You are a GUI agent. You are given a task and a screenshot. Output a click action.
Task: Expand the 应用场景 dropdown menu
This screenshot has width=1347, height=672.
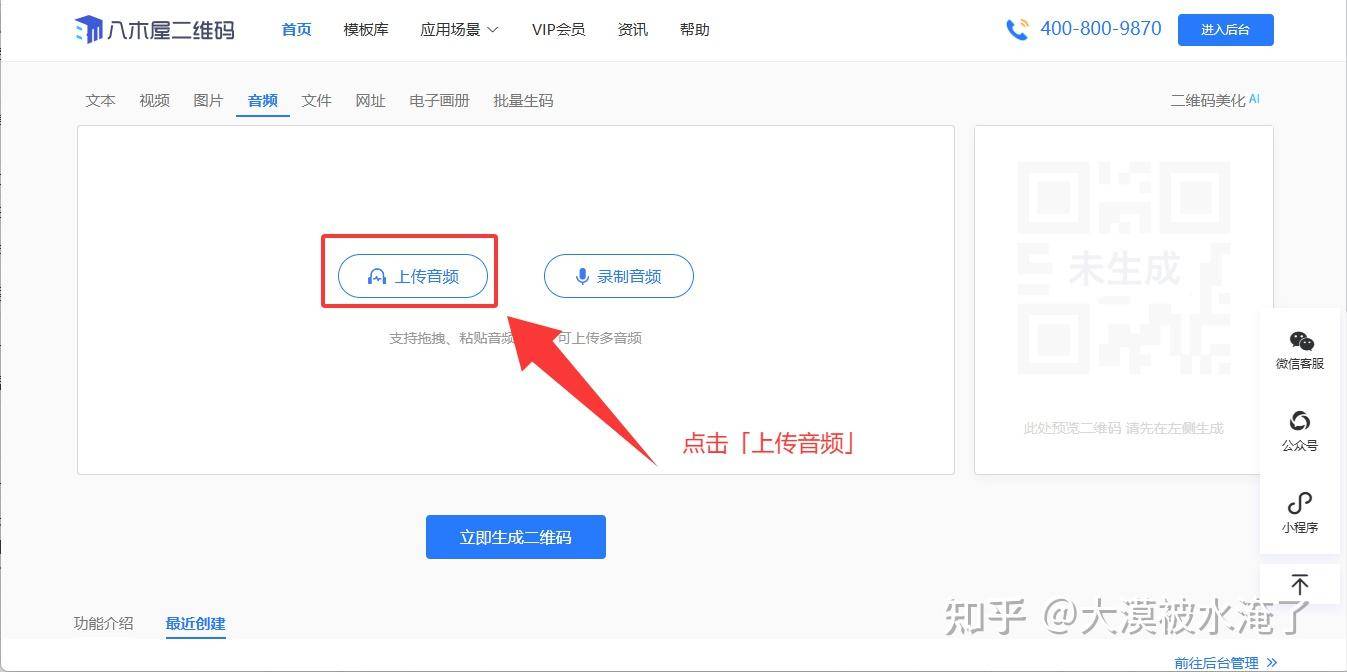point(459,30)
